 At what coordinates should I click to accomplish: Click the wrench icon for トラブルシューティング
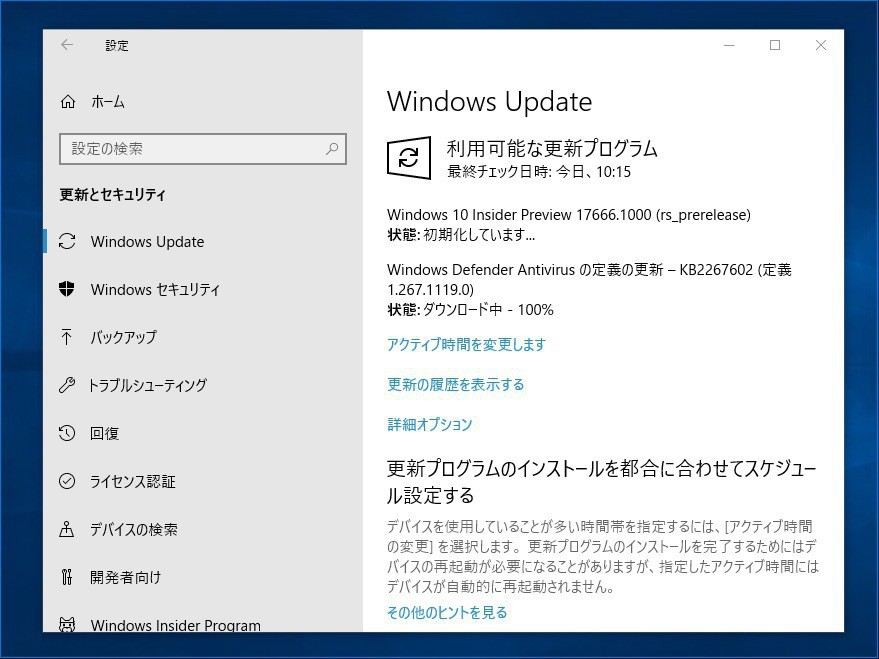67,385
